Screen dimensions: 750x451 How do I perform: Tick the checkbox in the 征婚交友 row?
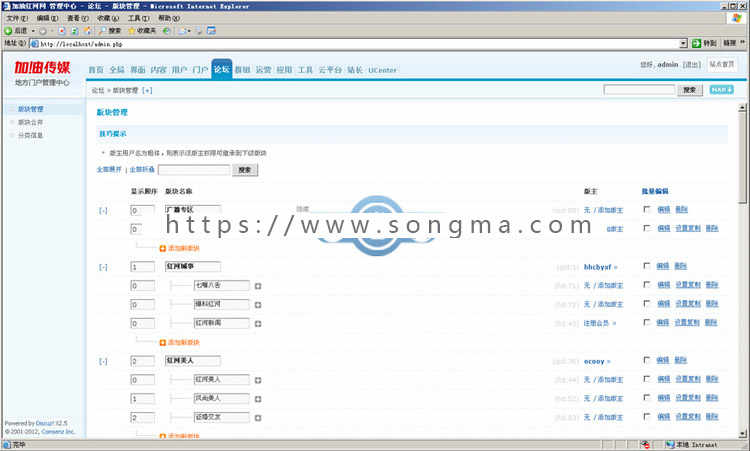pyautogui.click(x=647, y=417)
